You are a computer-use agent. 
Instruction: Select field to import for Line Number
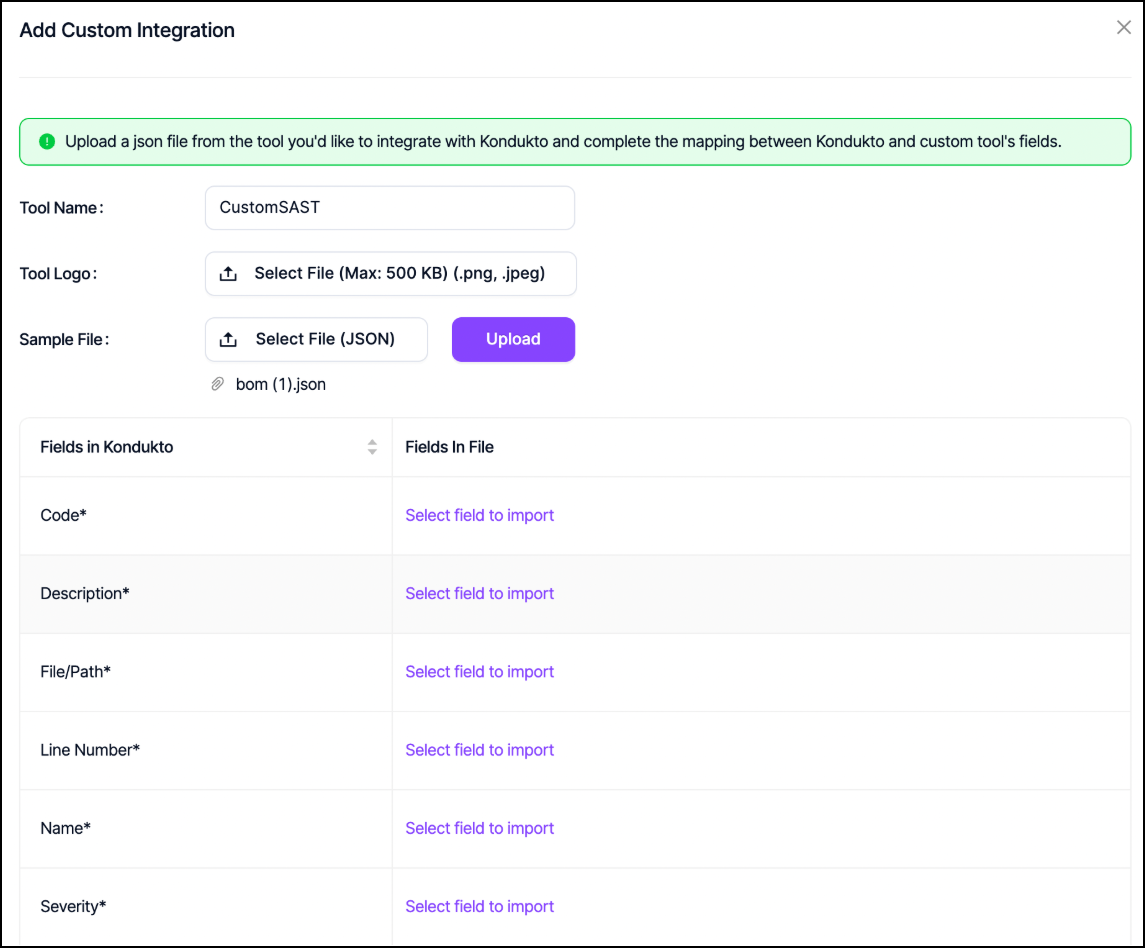pos(479,750)
